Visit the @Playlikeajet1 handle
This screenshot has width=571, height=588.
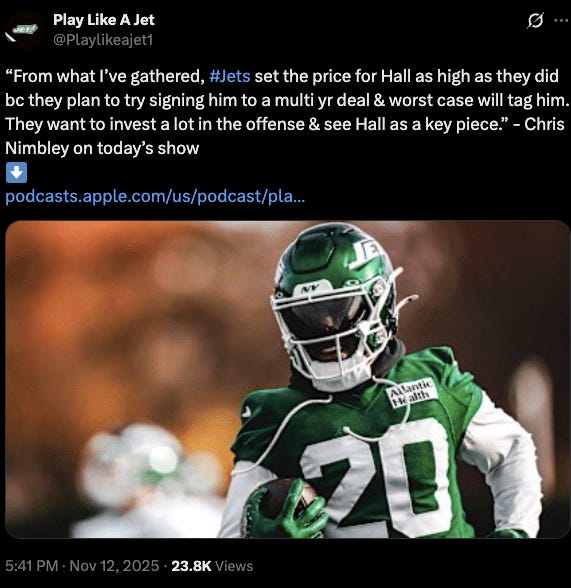point(103,40)
